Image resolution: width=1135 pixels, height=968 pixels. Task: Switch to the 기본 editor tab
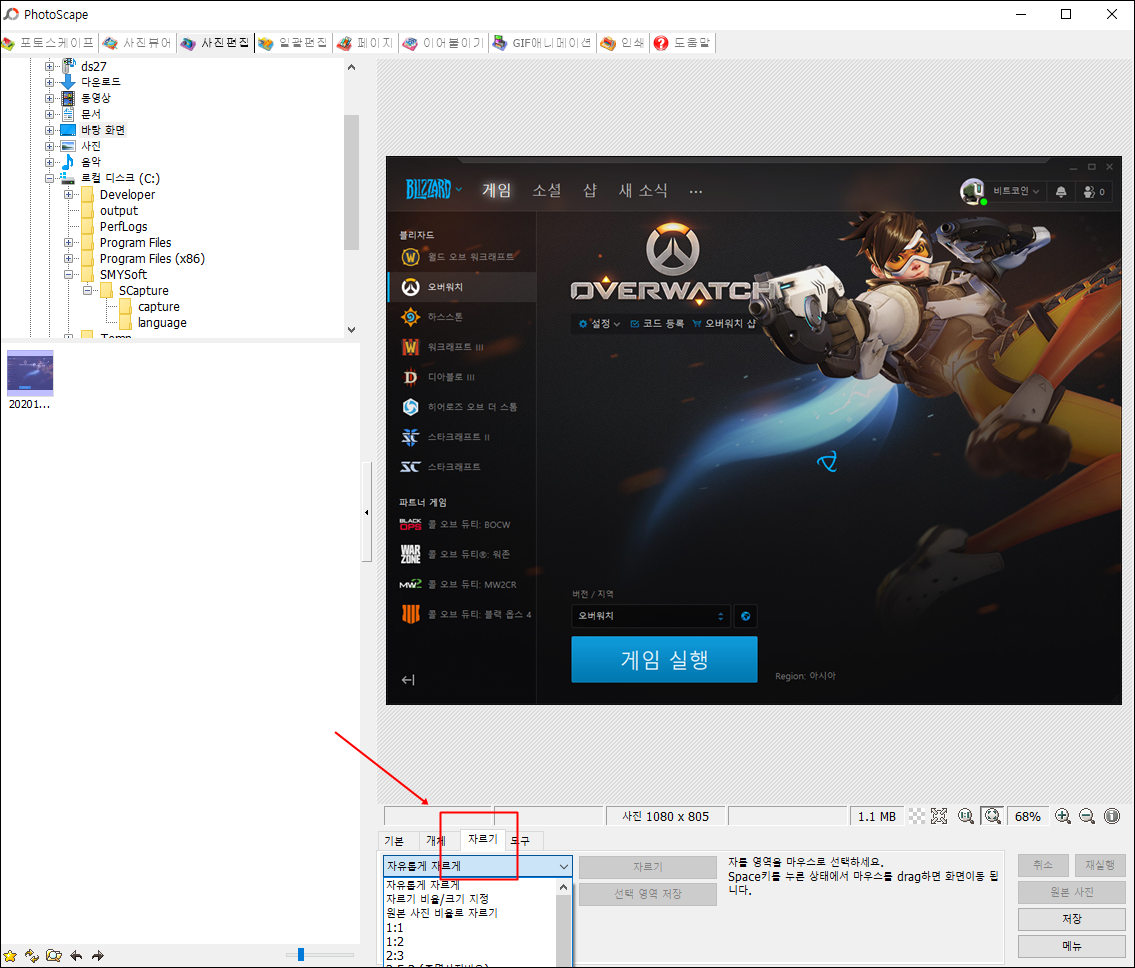[x=394, y=841]
